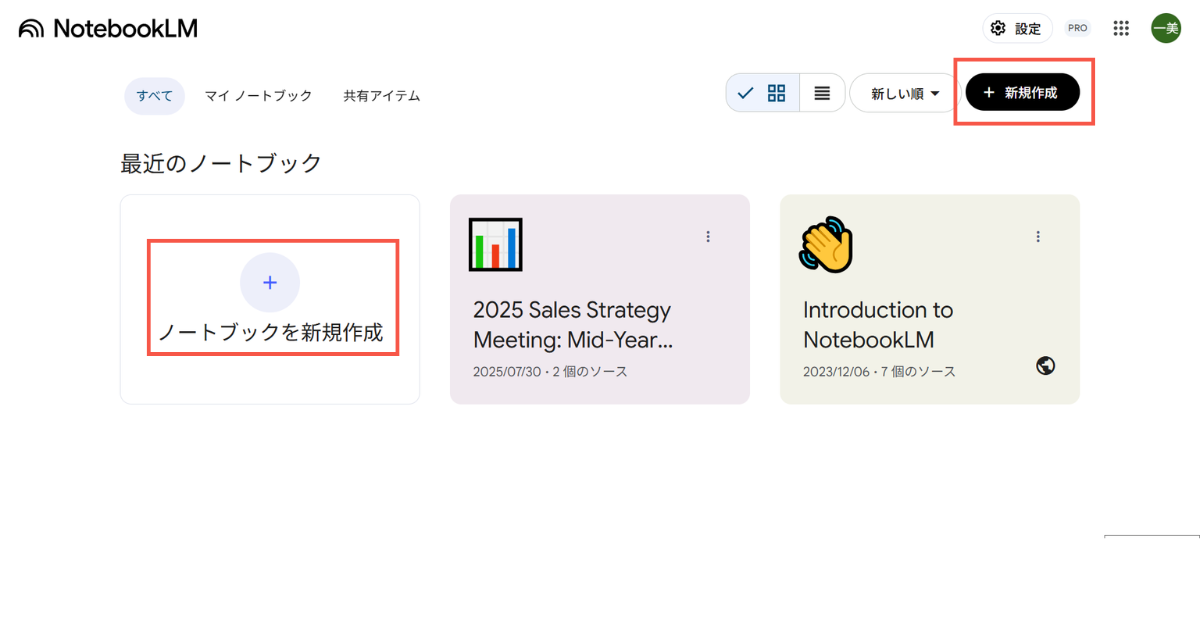1200x628 pixels.
Task: Select the すべて tab
Action: pos(154,96)
